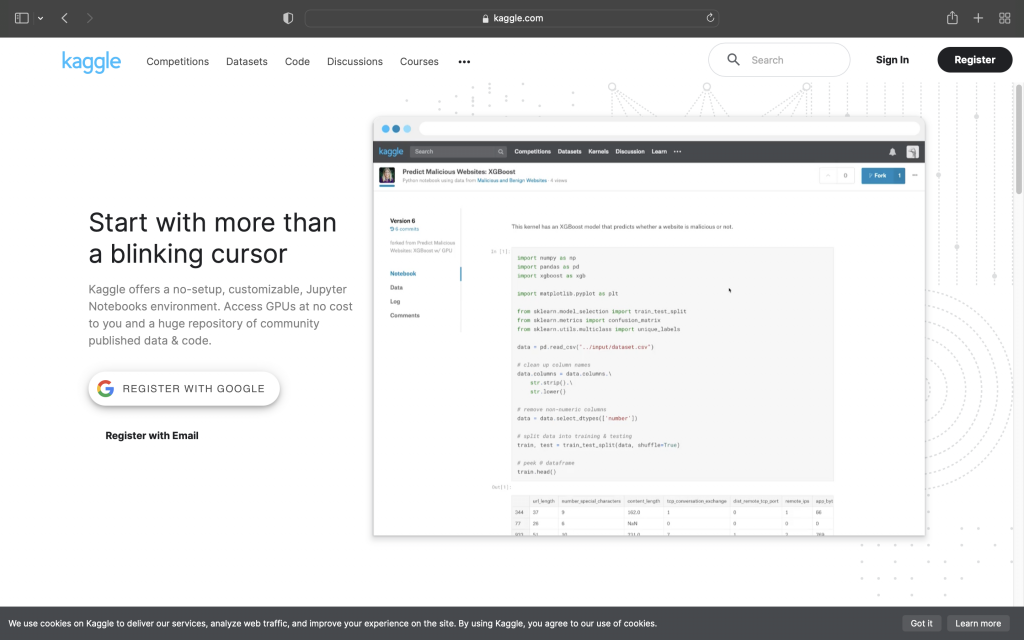
Task: Click the magnifier icon in the search box
Action: point(733,60)
